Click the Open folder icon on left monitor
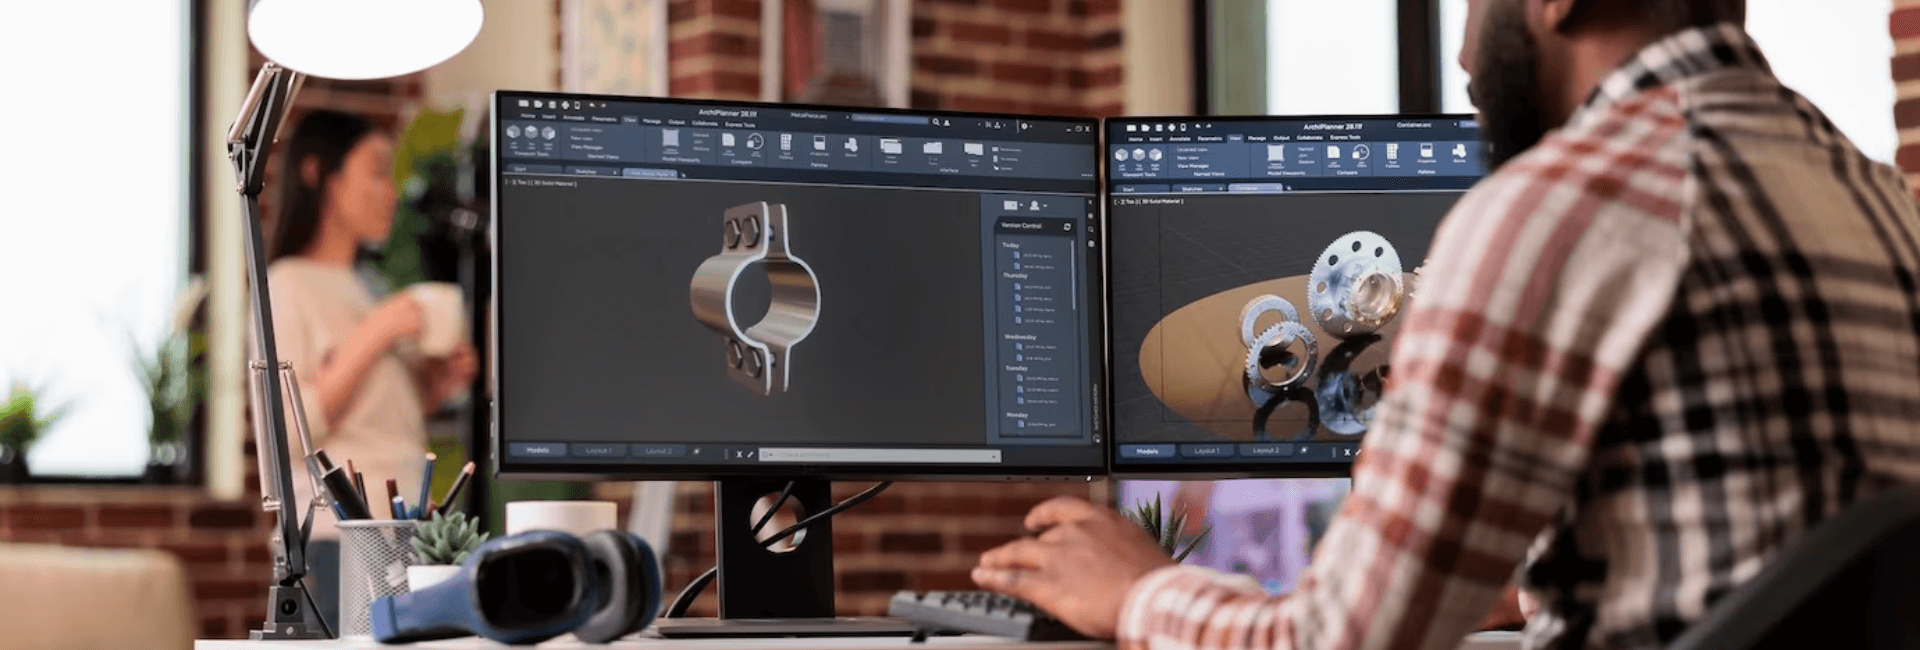The image size is (1920, 650). pyautogui.click(x=538, y=103)
